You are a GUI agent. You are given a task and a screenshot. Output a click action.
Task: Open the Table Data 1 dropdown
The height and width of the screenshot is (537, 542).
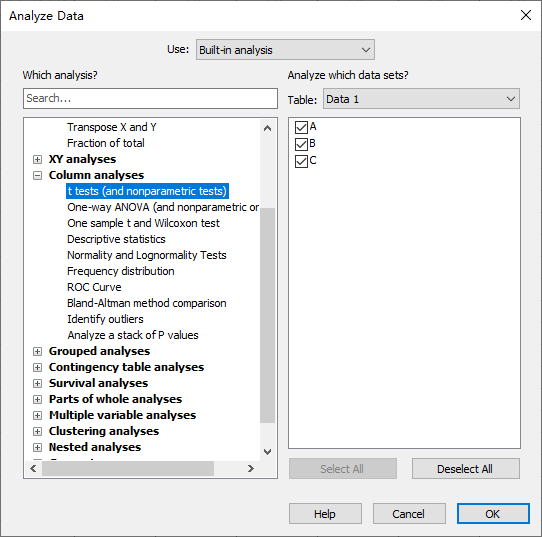(x=421, y=99)
